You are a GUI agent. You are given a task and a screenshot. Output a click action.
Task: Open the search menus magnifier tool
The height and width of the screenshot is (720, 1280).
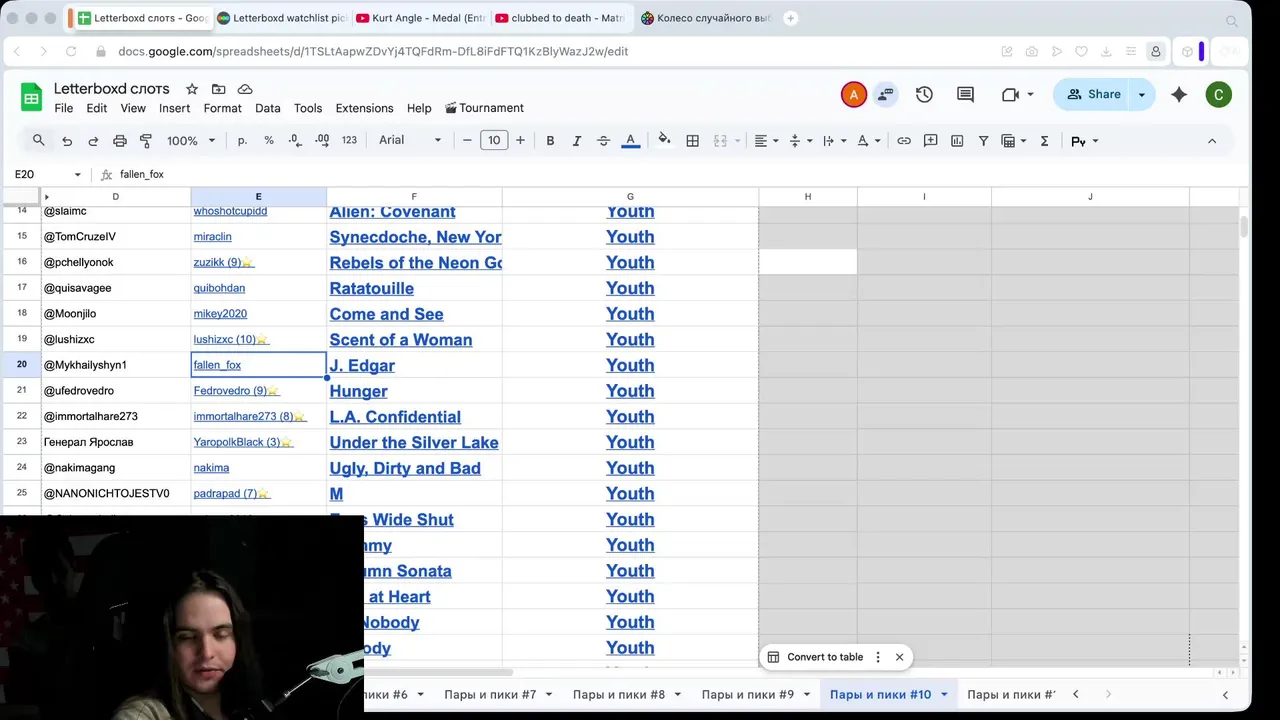tap(39, 141)
